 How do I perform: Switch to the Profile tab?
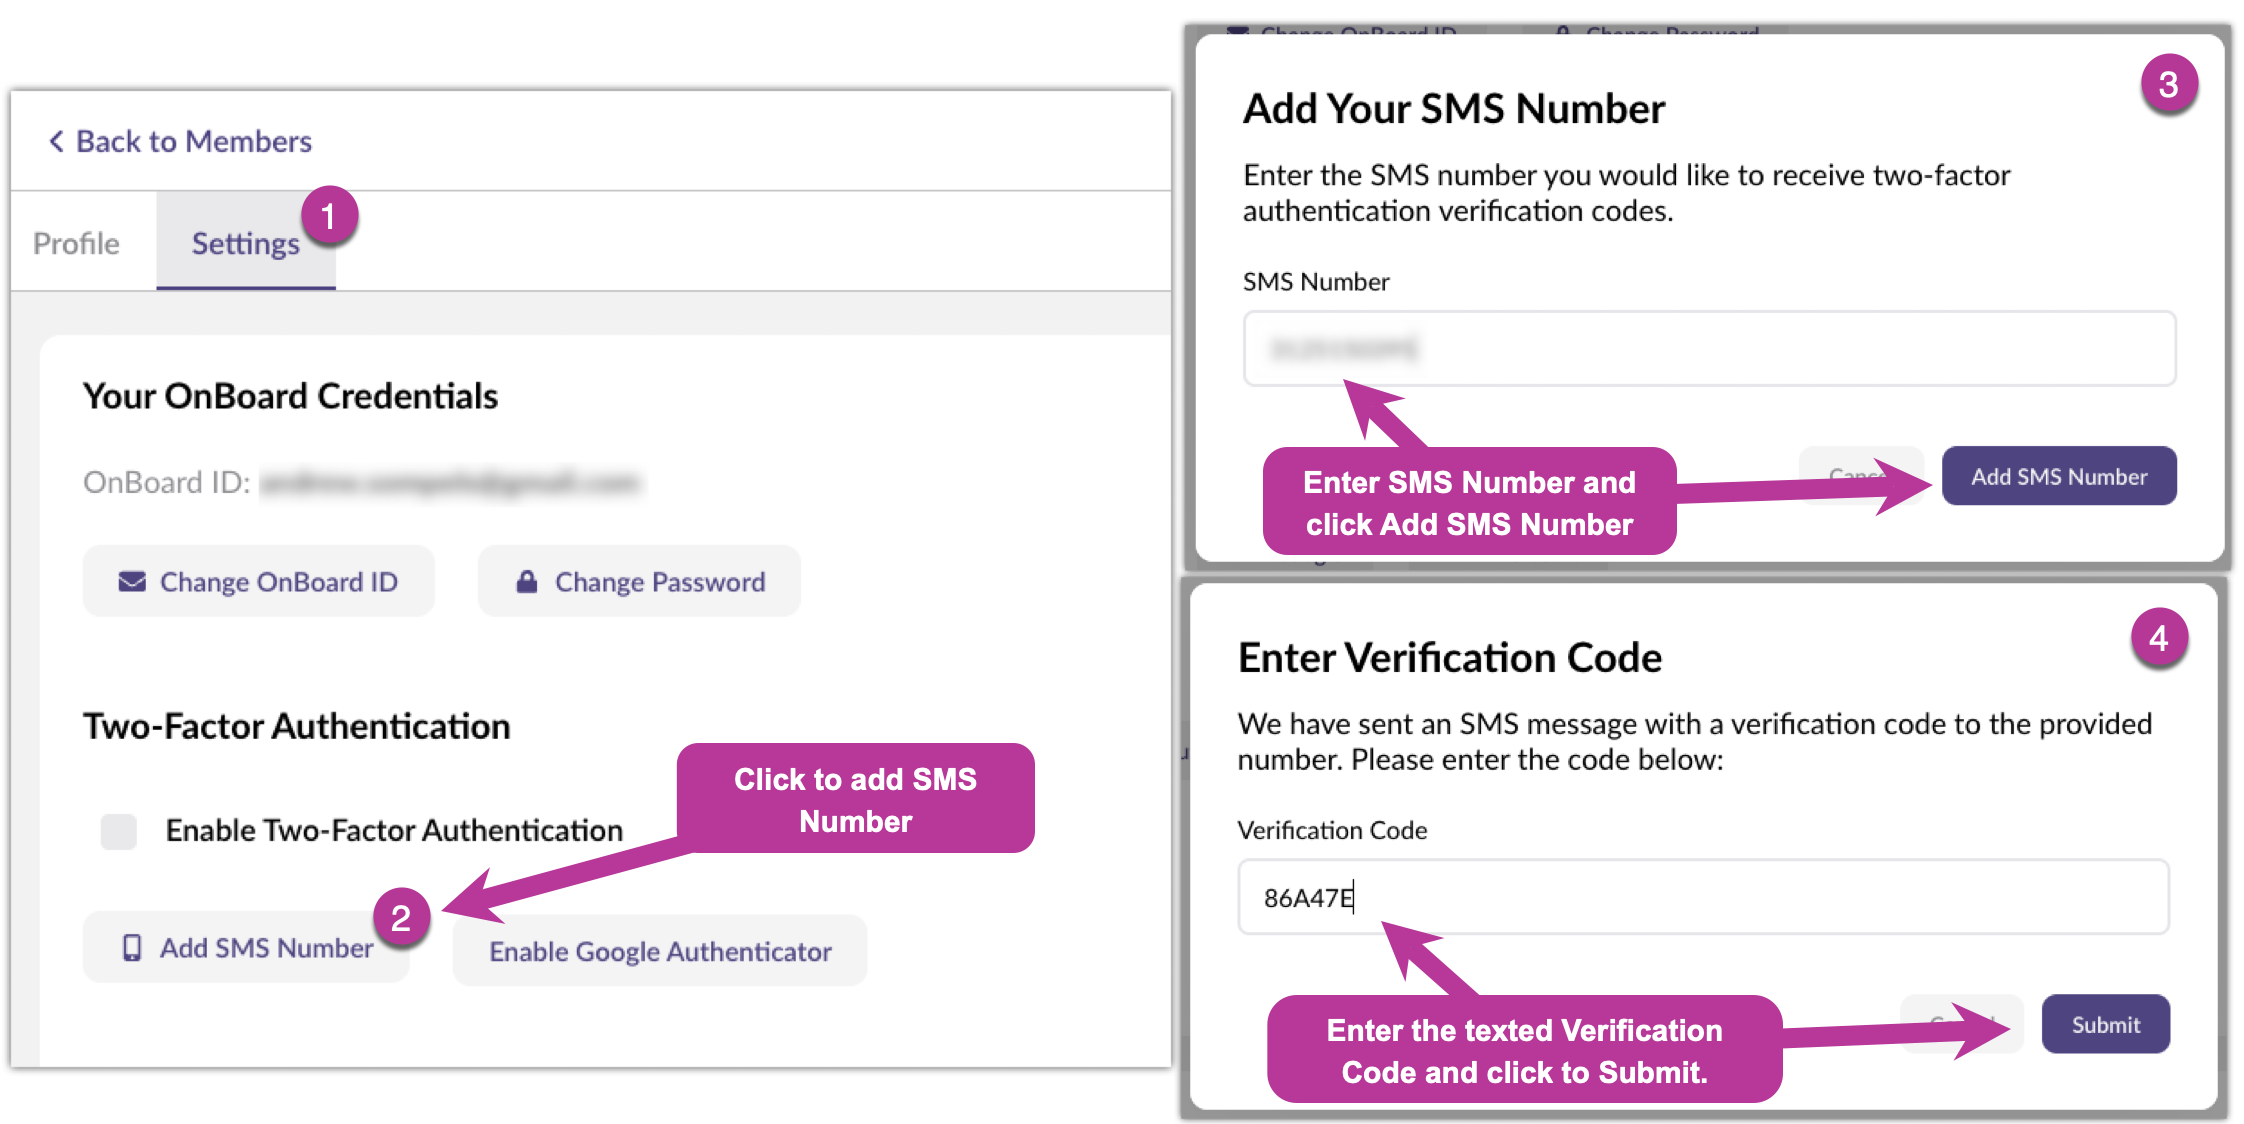click(76, 243)
